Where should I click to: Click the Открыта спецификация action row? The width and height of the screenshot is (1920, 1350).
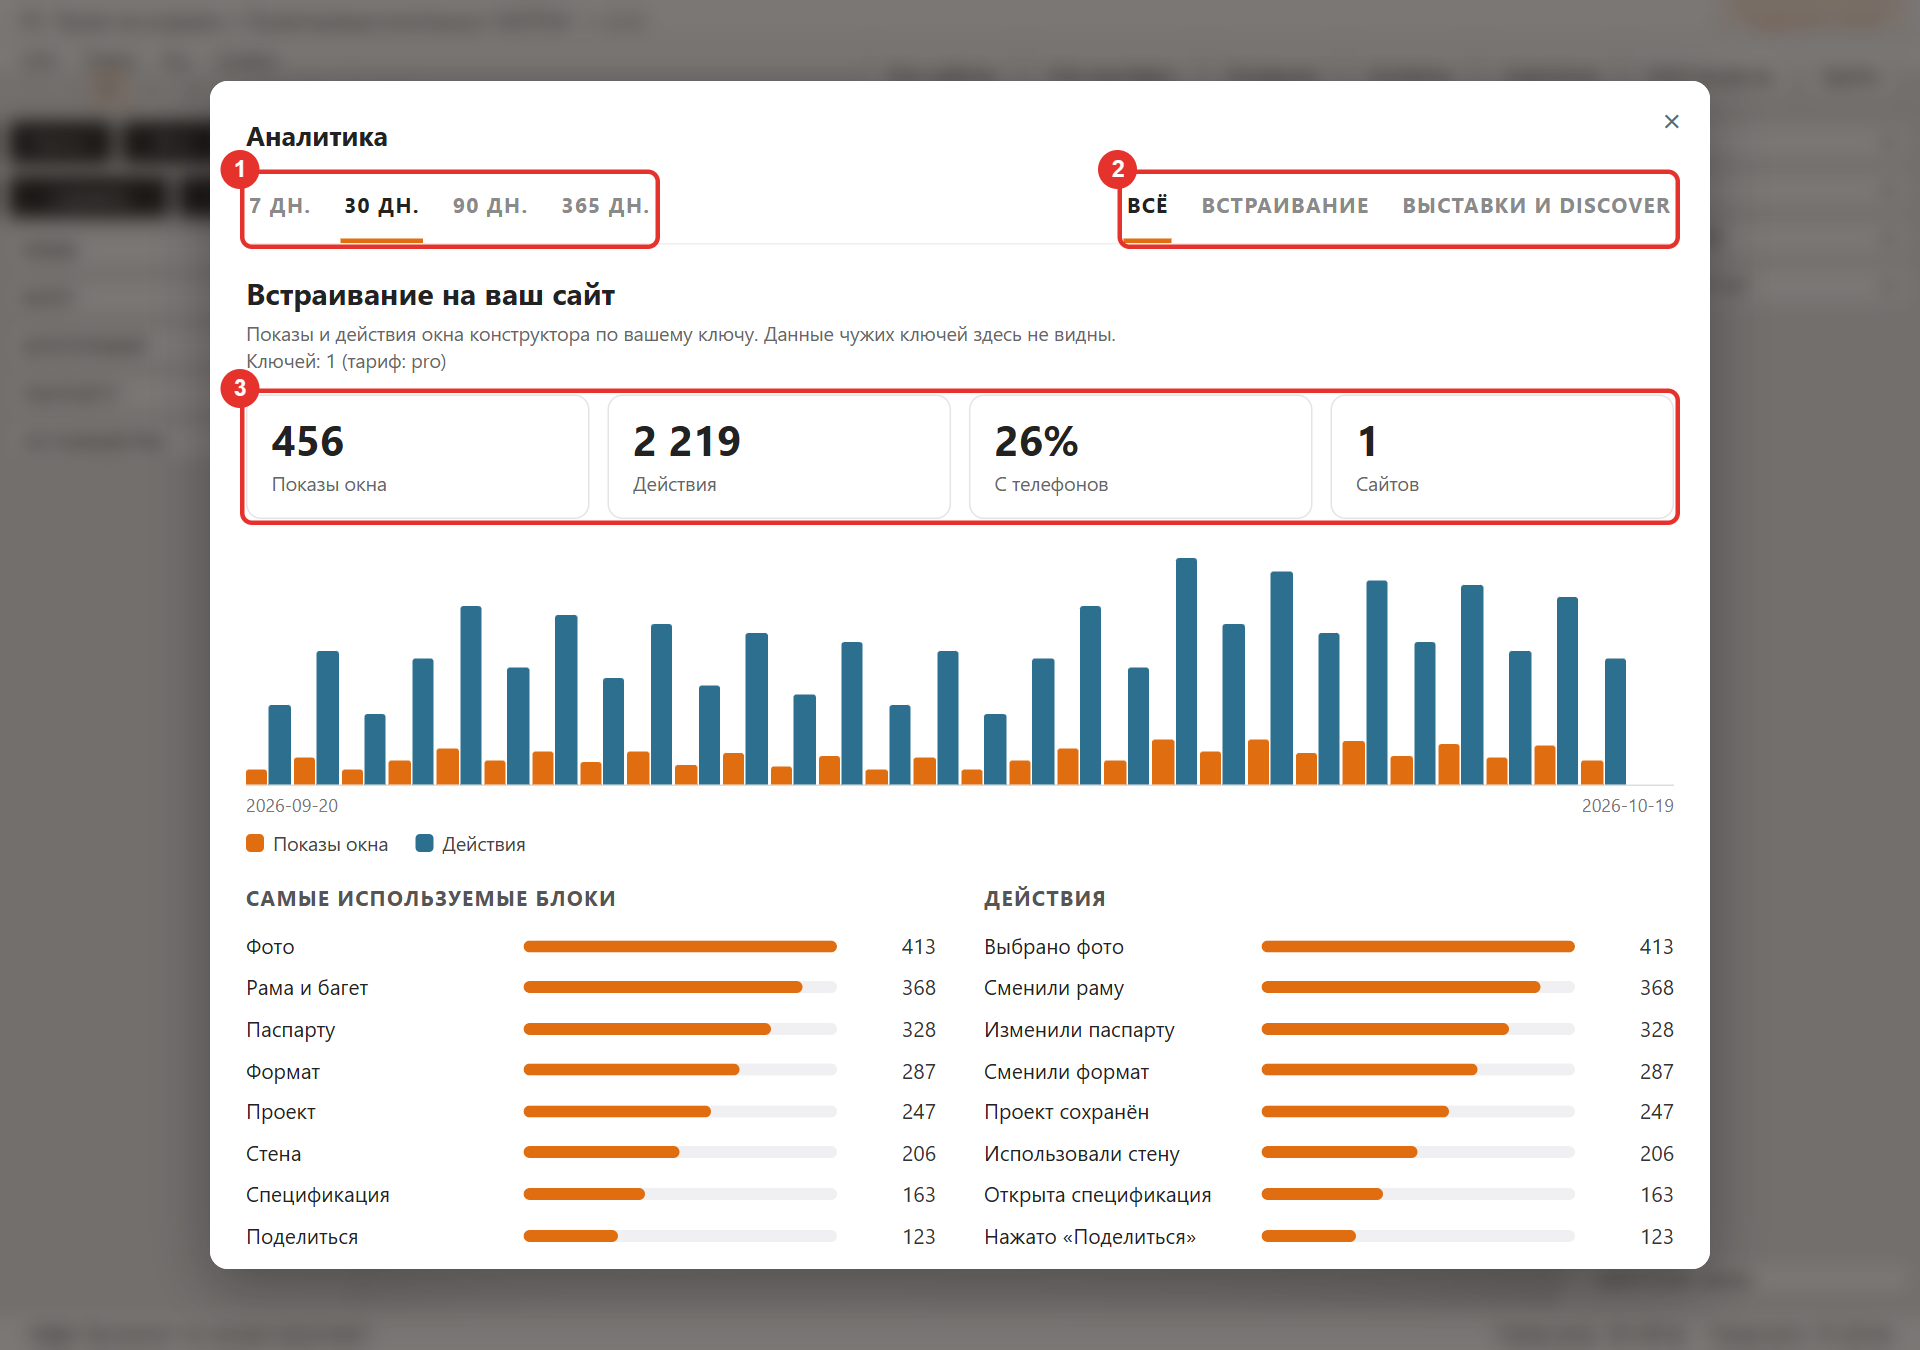coord(1329,1195)
